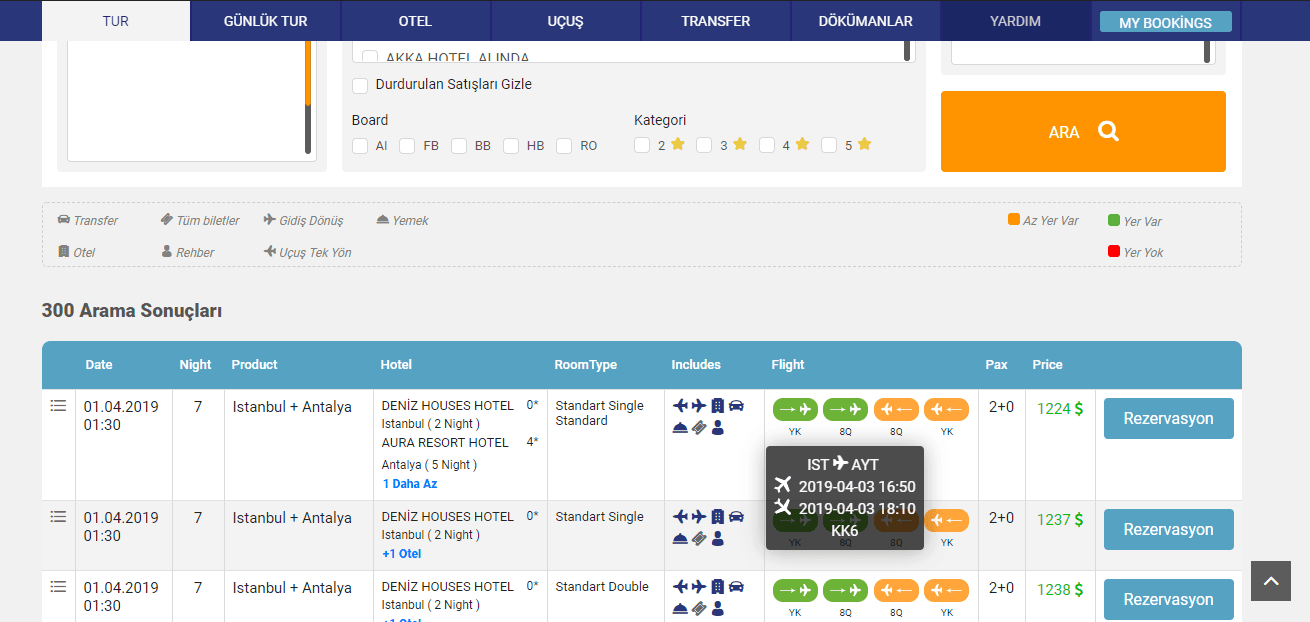The image size is (1310, 622).
Task: Expand hotels via '1 Daha Az' link
Action: point(409,484)
